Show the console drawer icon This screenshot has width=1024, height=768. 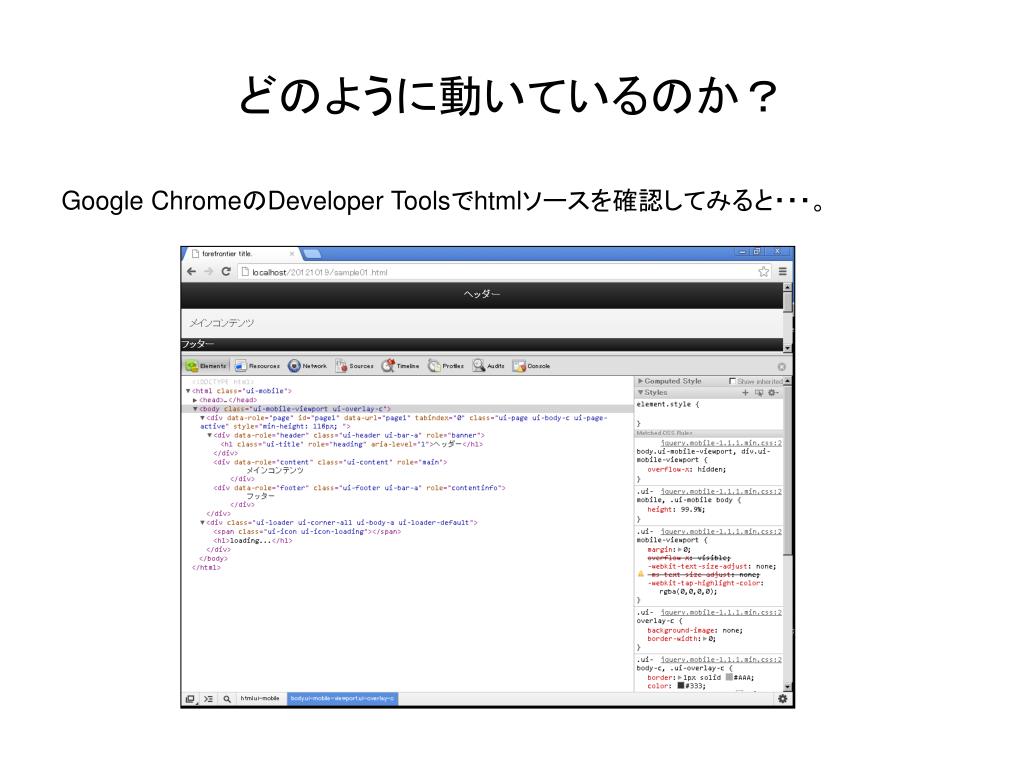[x=208, y=699]
